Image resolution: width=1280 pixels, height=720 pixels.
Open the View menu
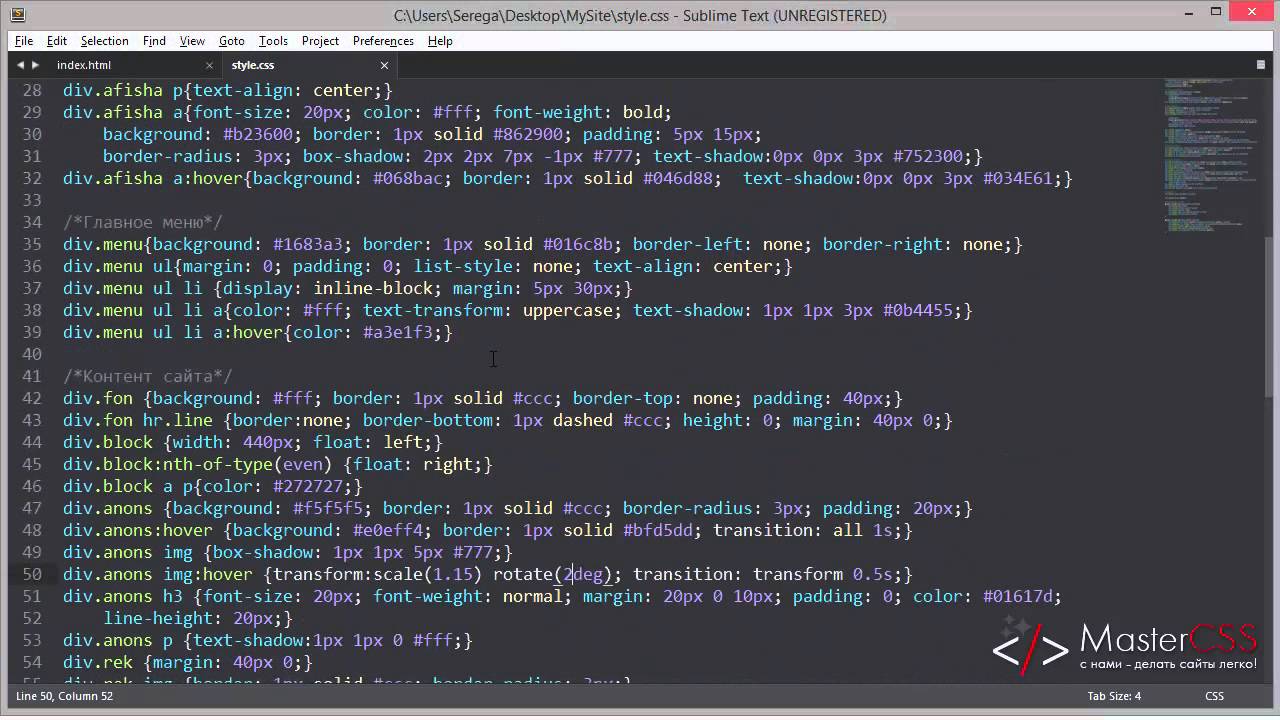(192, 41)
